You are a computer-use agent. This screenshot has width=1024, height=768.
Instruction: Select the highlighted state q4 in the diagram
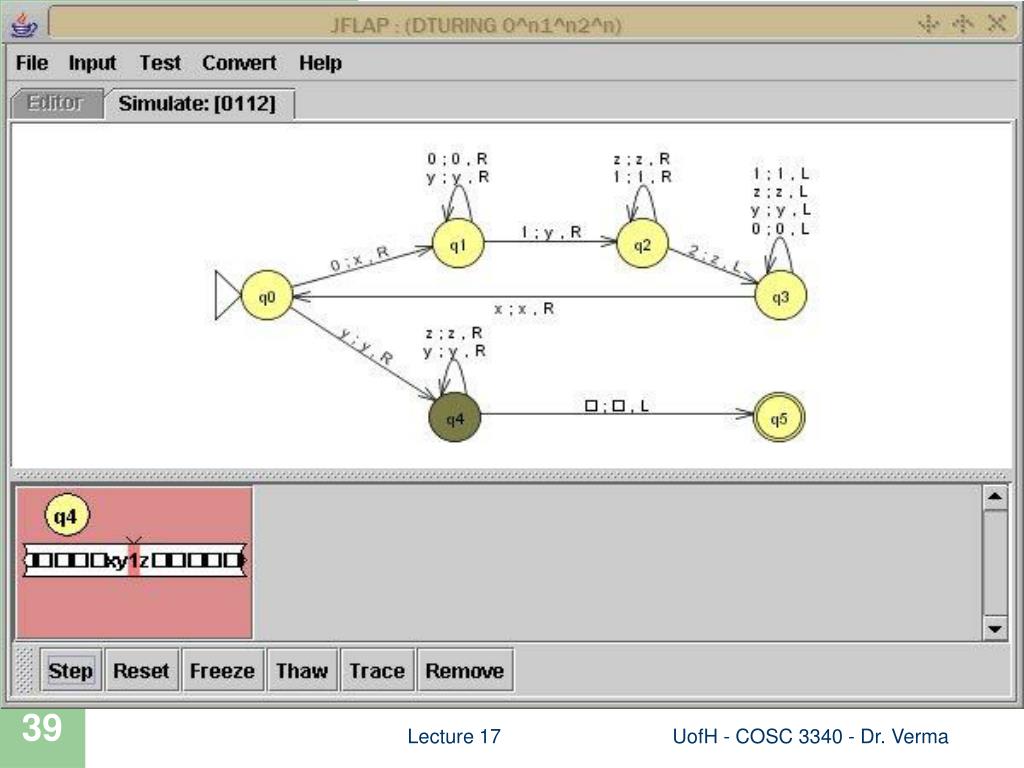click(x=455, y=418)
